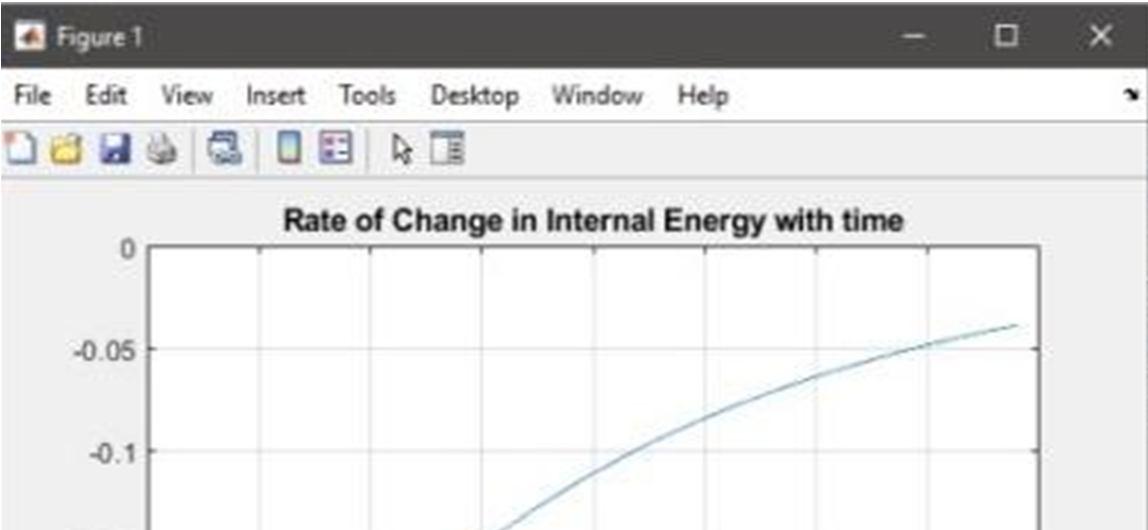
Task: Open the Property Inspector icon
Action: pyautogui.click(x=447, y=149)
